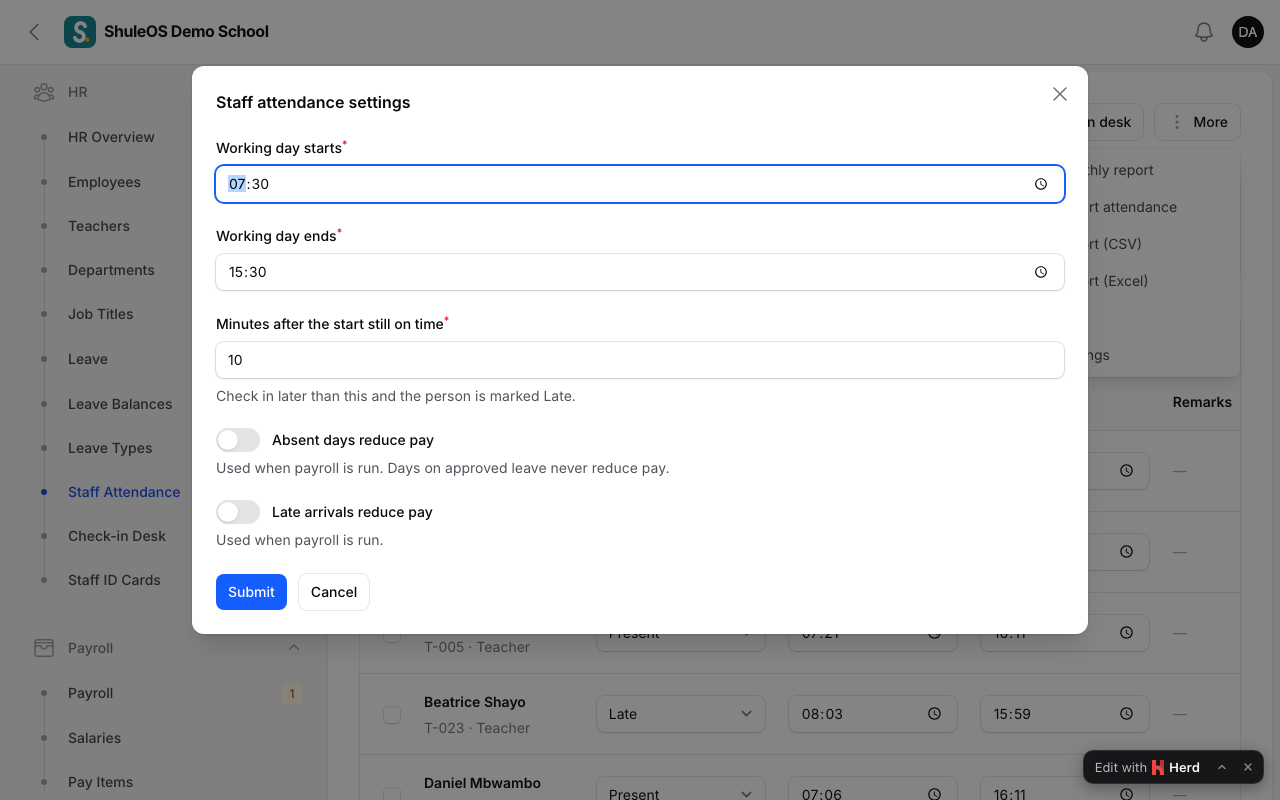Click the back arrow in header
The width and height of the screenshot is (1280, 800).
34,32
